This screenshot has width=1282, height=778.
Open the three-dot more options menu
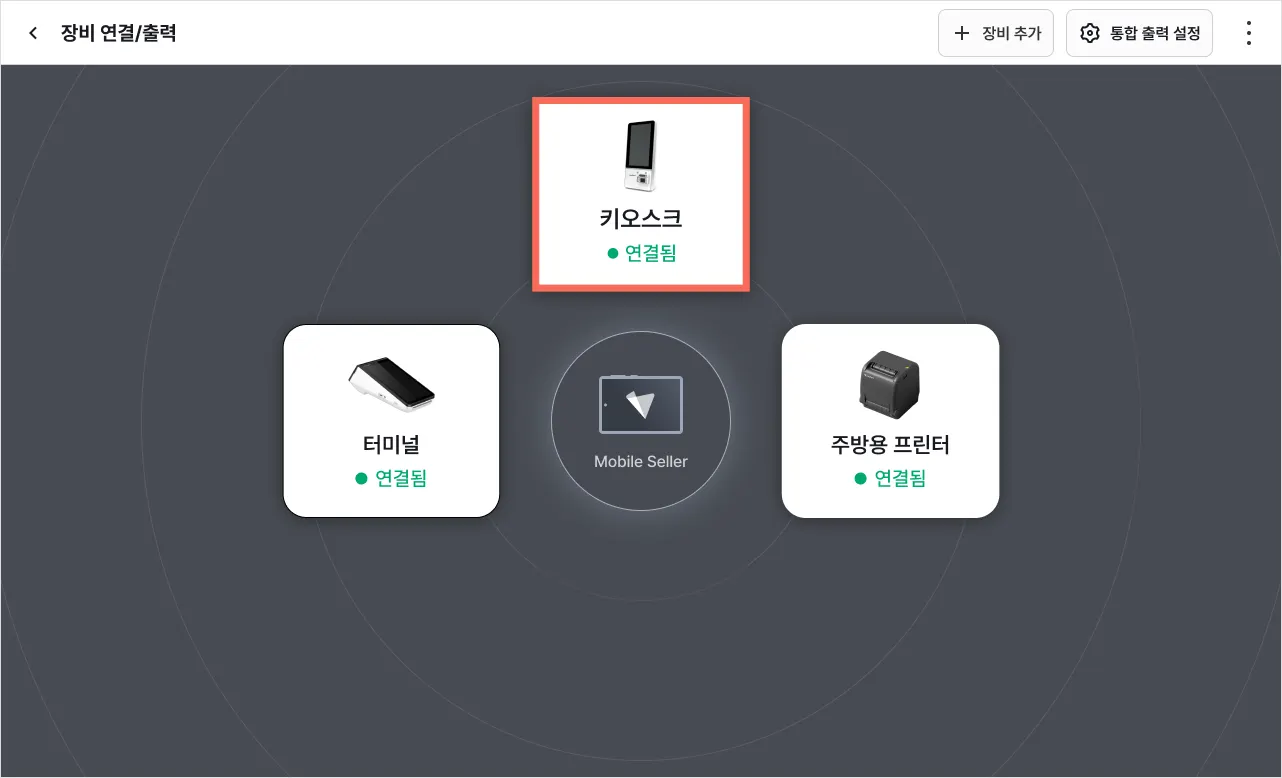click(x=1248, y=33)
